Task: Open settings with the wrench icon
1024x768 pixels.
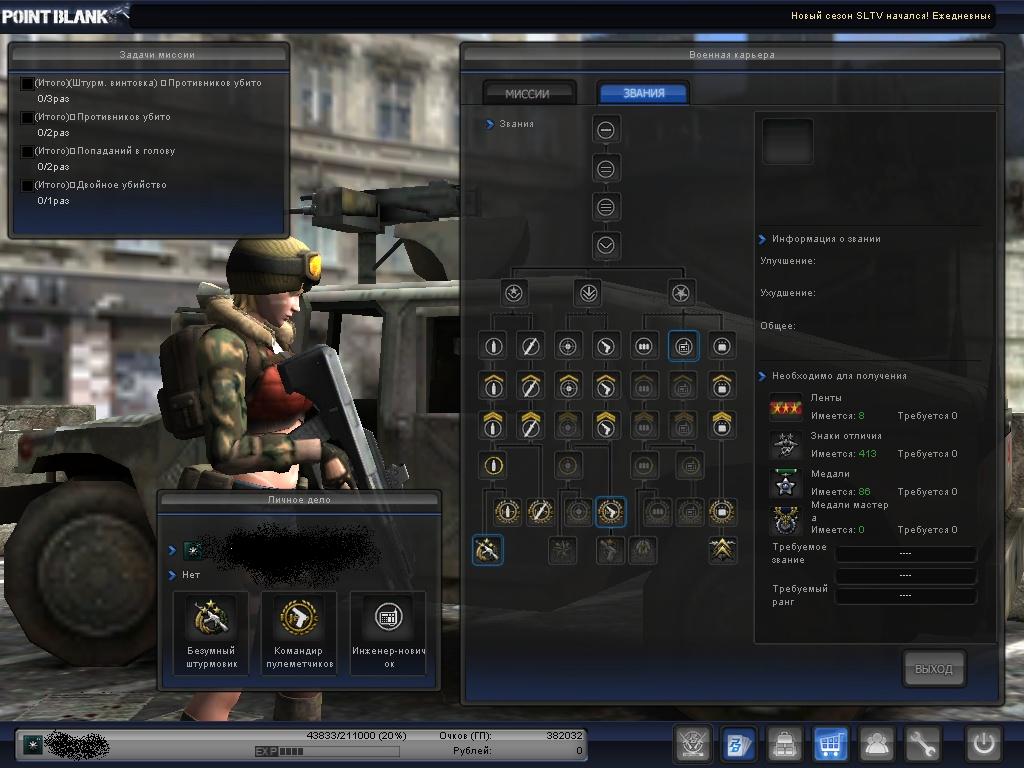Action: 921,743
